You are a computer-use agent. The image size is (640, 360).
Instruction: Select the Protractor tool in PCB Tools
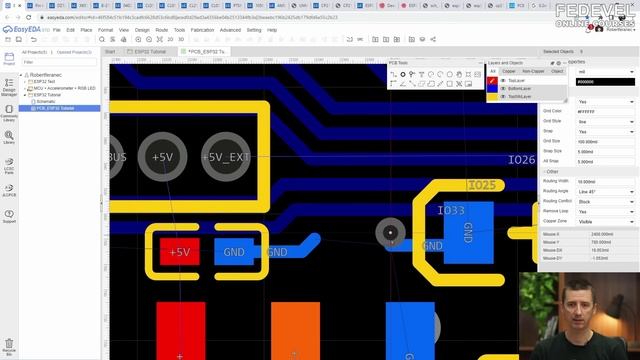coord(402,84)
